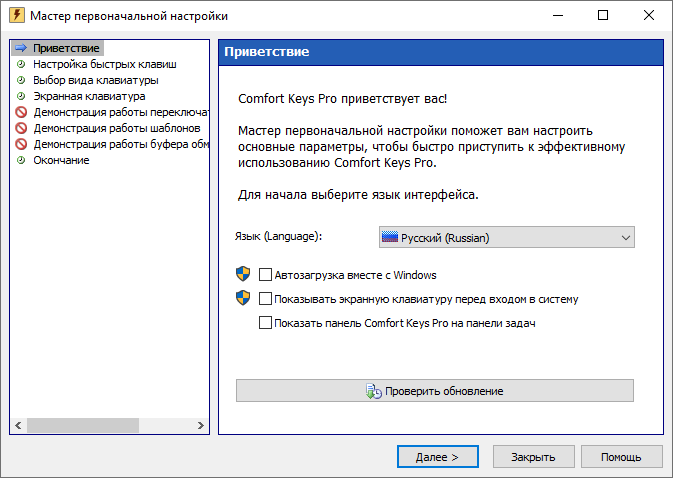
Task: Click the text 'Для начала выберите язык интерфейса.'
Action: pos(358,195)
